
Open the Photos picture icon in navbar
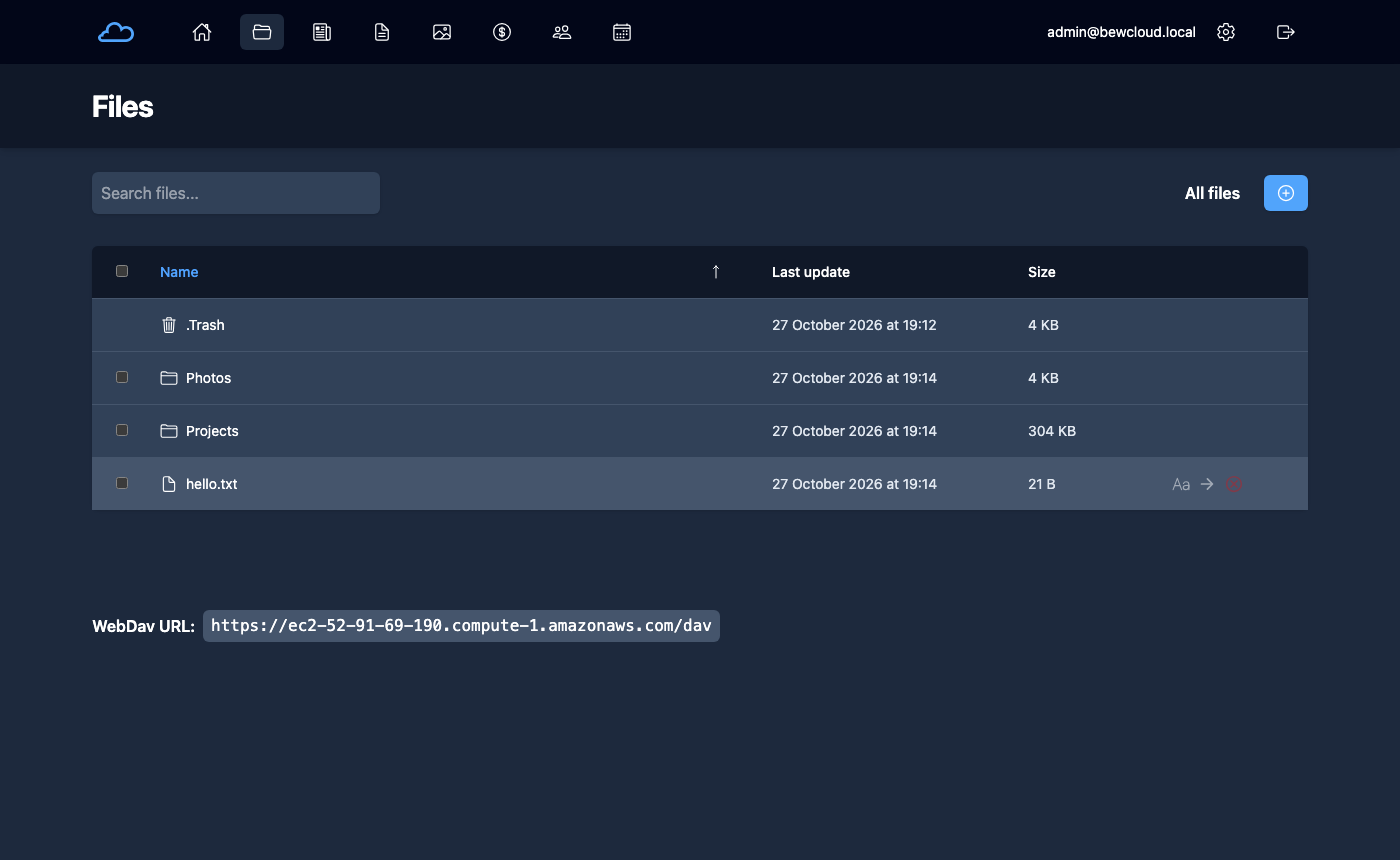pyautogui.click(x=442, y=32)
